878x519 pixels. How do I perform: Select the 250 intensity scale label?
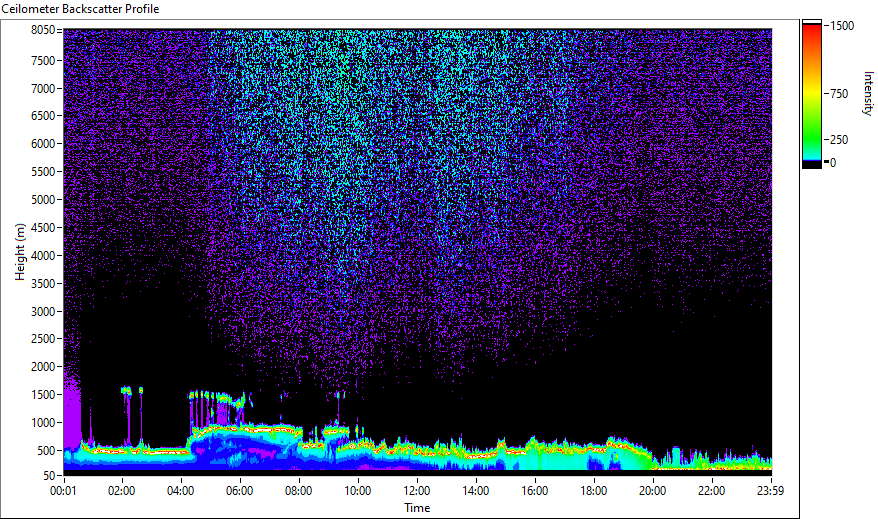tap(839, 139)
